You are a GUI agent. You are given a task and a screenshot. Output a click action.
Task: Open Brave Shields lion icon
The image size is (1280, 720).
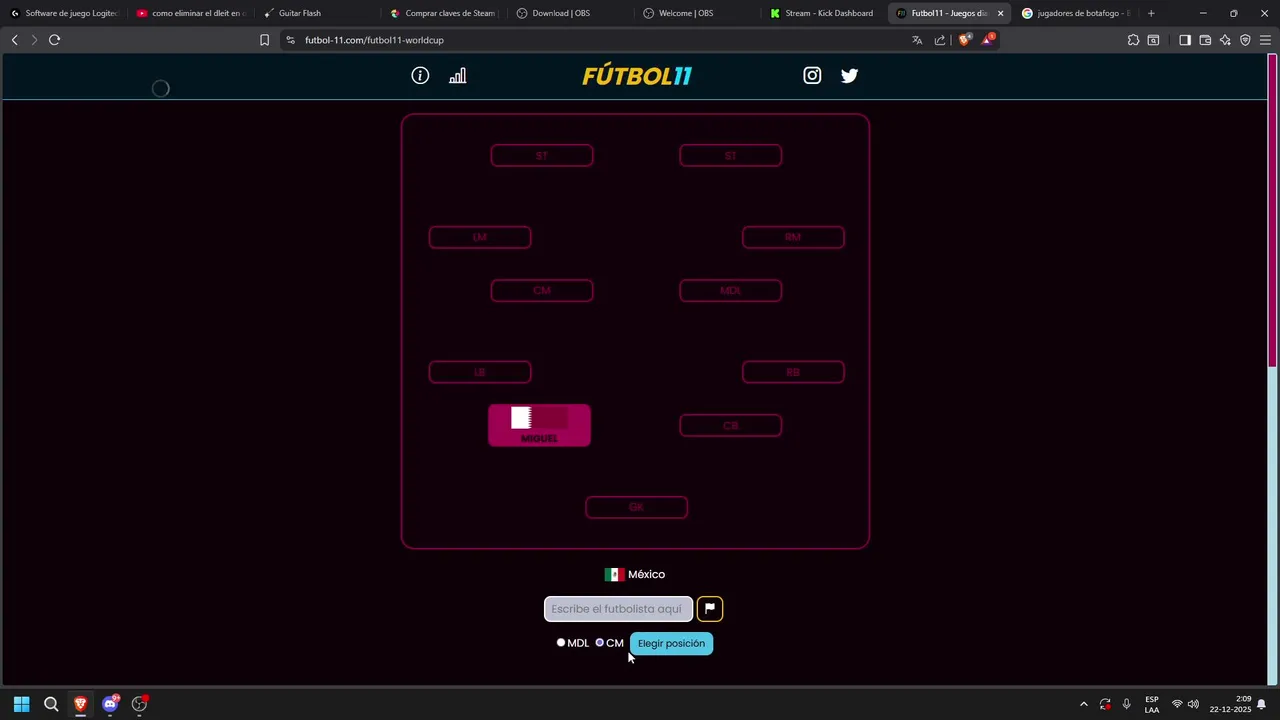pos(964,40)
